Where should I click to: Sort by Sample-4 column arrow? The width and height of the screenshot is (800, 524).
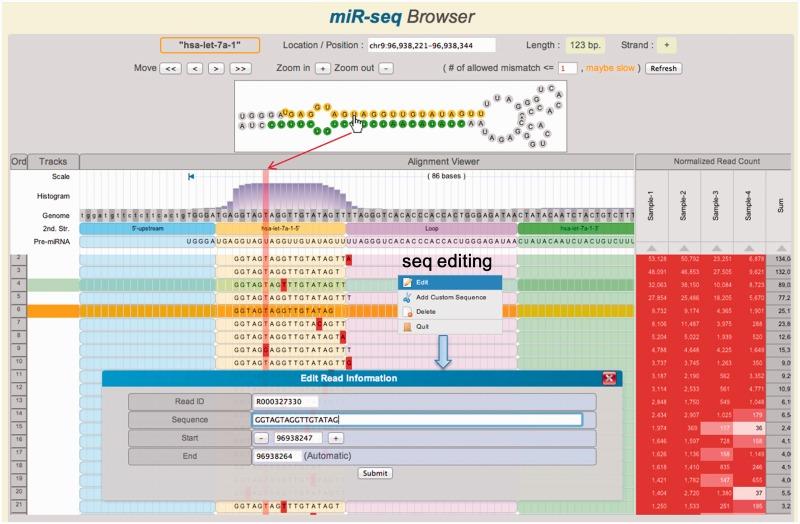[749, 248]
